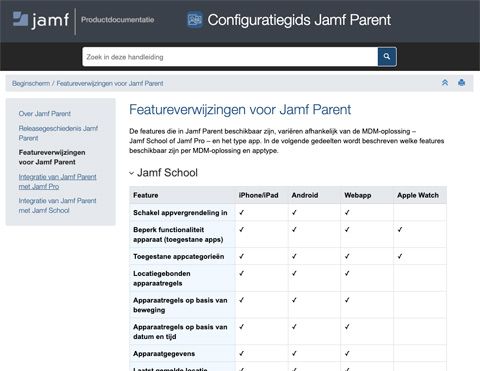Click Apple Watch checkmark for Toegestane appcategorieën
480x371 pixels.
click(x=400, y=256)
